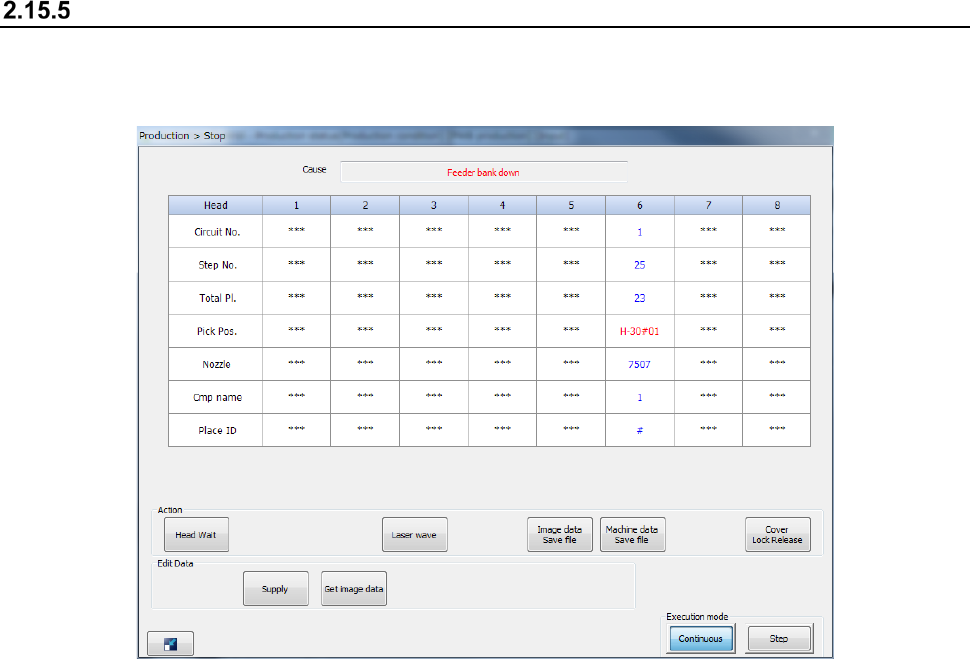Click Circuit No. value 1 for head 6

coord(640,232)
